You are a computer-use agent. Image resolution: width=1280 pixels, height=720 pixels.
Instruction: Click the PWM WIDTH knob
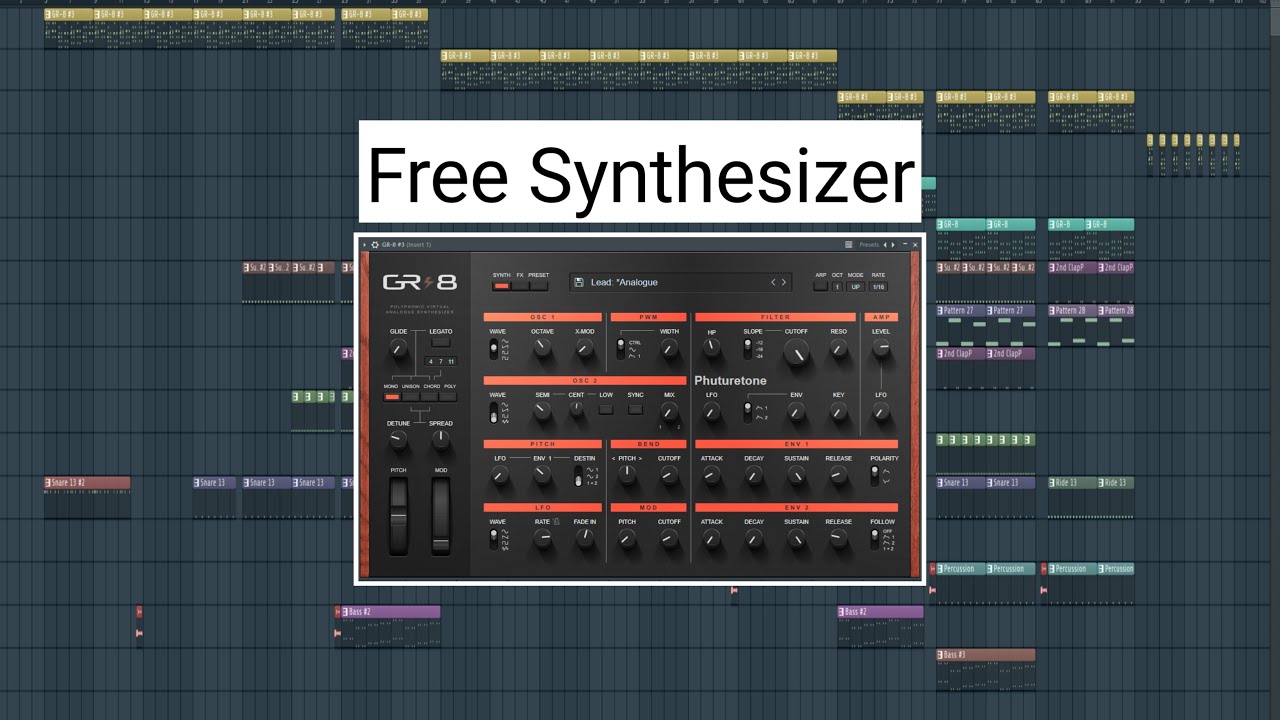click(x=669, y=349)
